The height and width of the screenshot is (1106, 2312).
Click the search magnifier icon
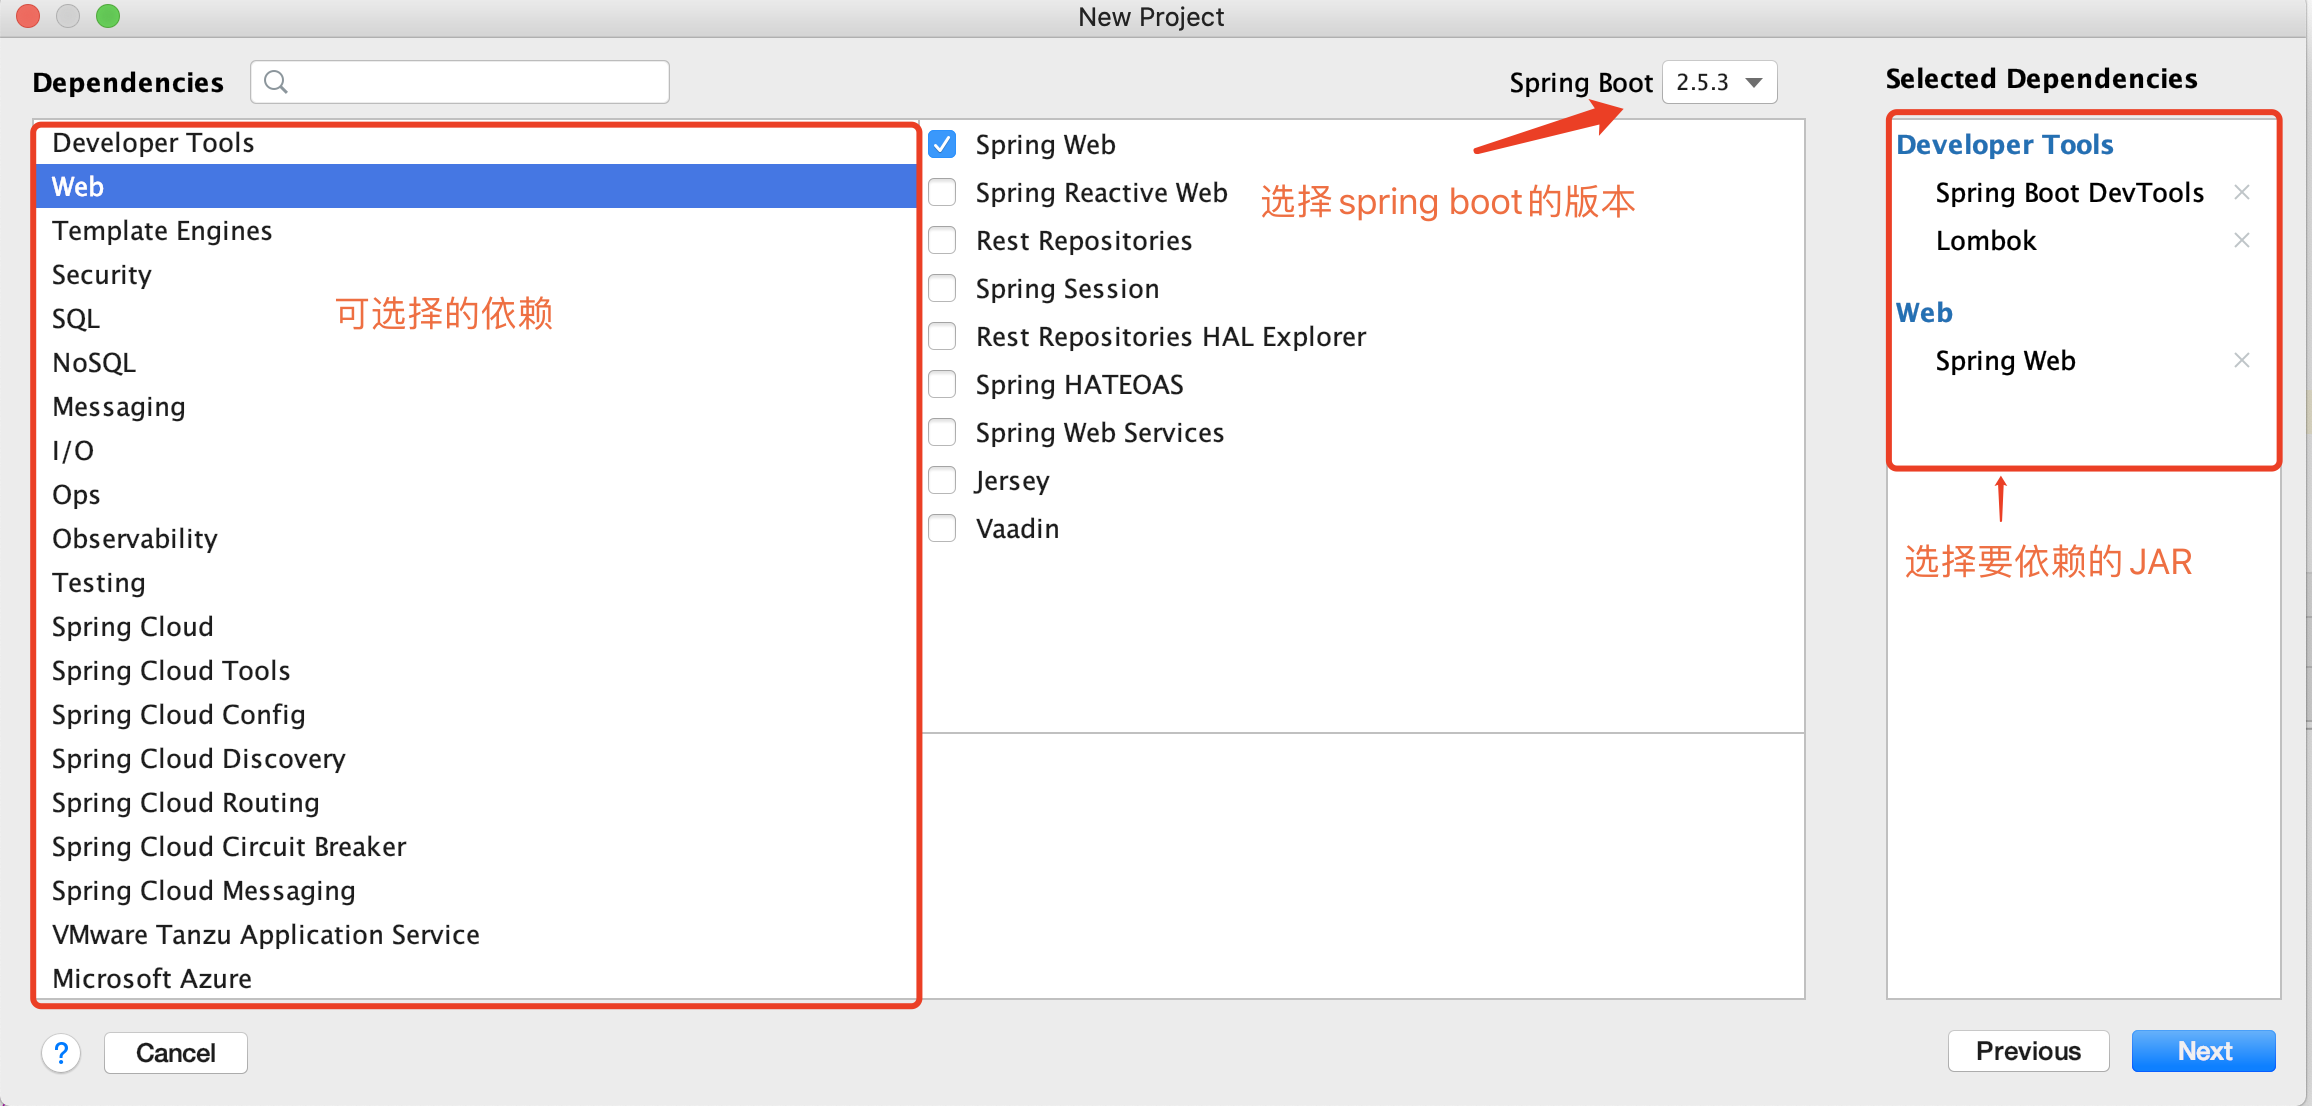pyautogui.click(x=276, y=82)
